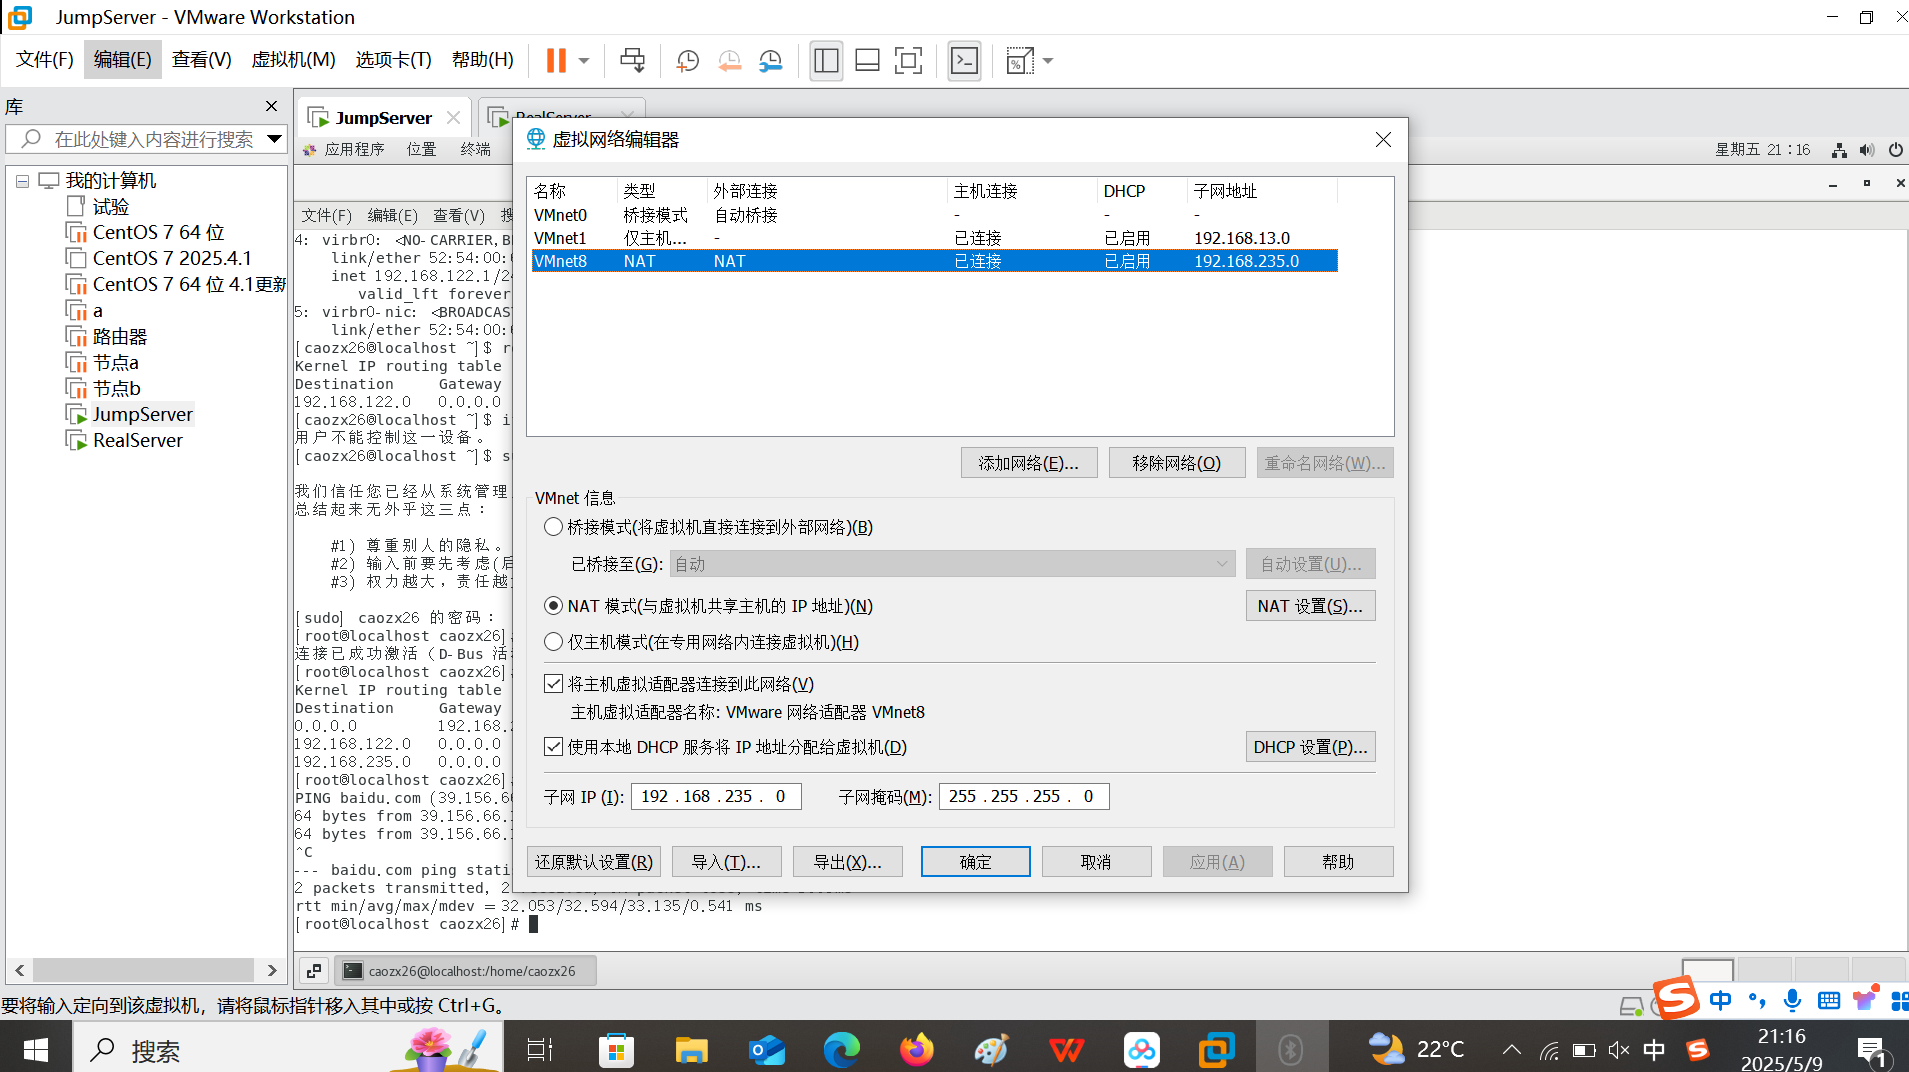1909x1072 pixels.
Task: Toggle 将主机虚拟适配器连接到此网络 checkbox
Action: 553,684
